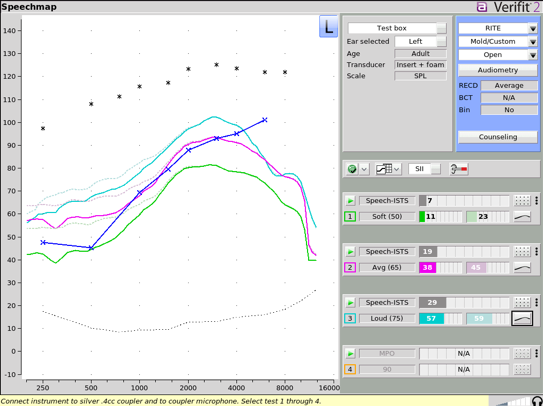
Task: Click the headphone icon in the status bar
Action: pos(537,401)
